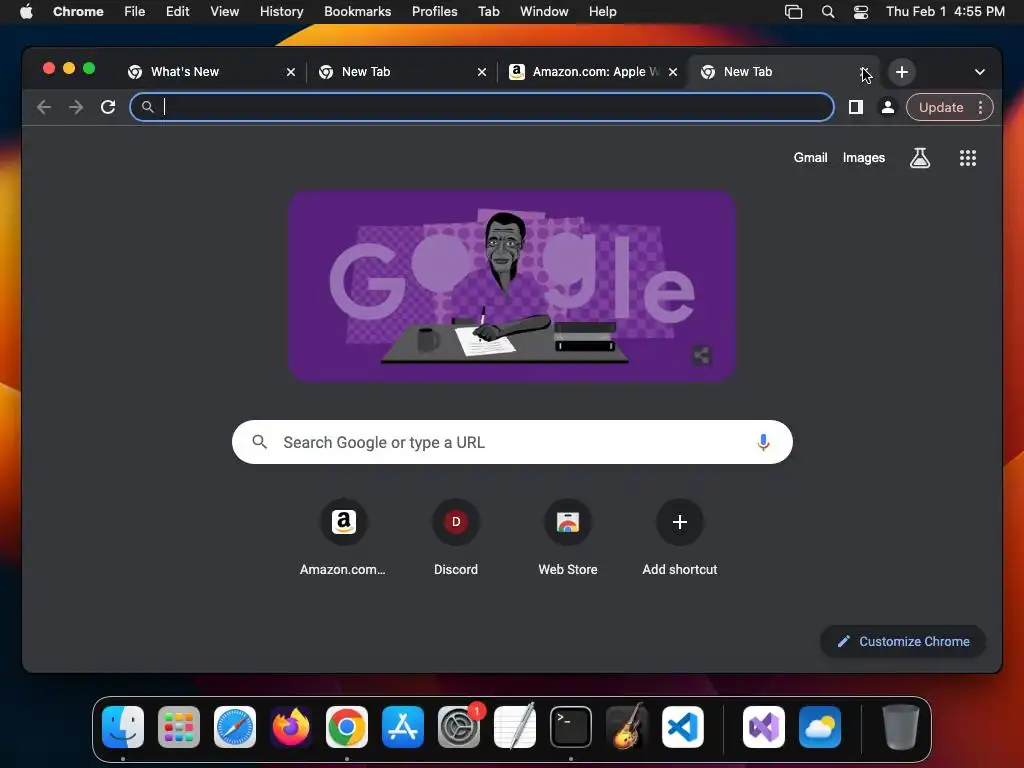Open the Help menu

(602, 11)
